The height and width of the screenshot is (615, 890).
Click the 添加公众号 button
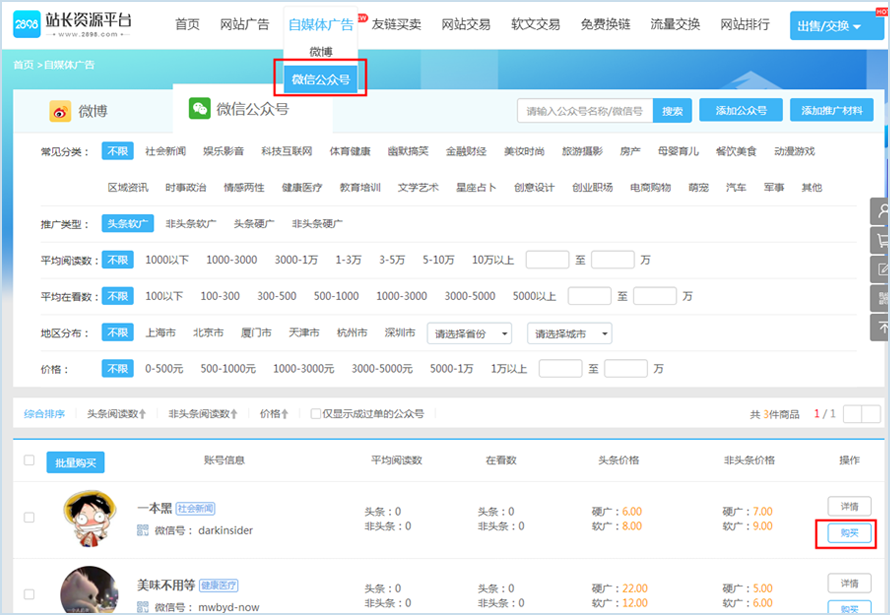[740, 111]
